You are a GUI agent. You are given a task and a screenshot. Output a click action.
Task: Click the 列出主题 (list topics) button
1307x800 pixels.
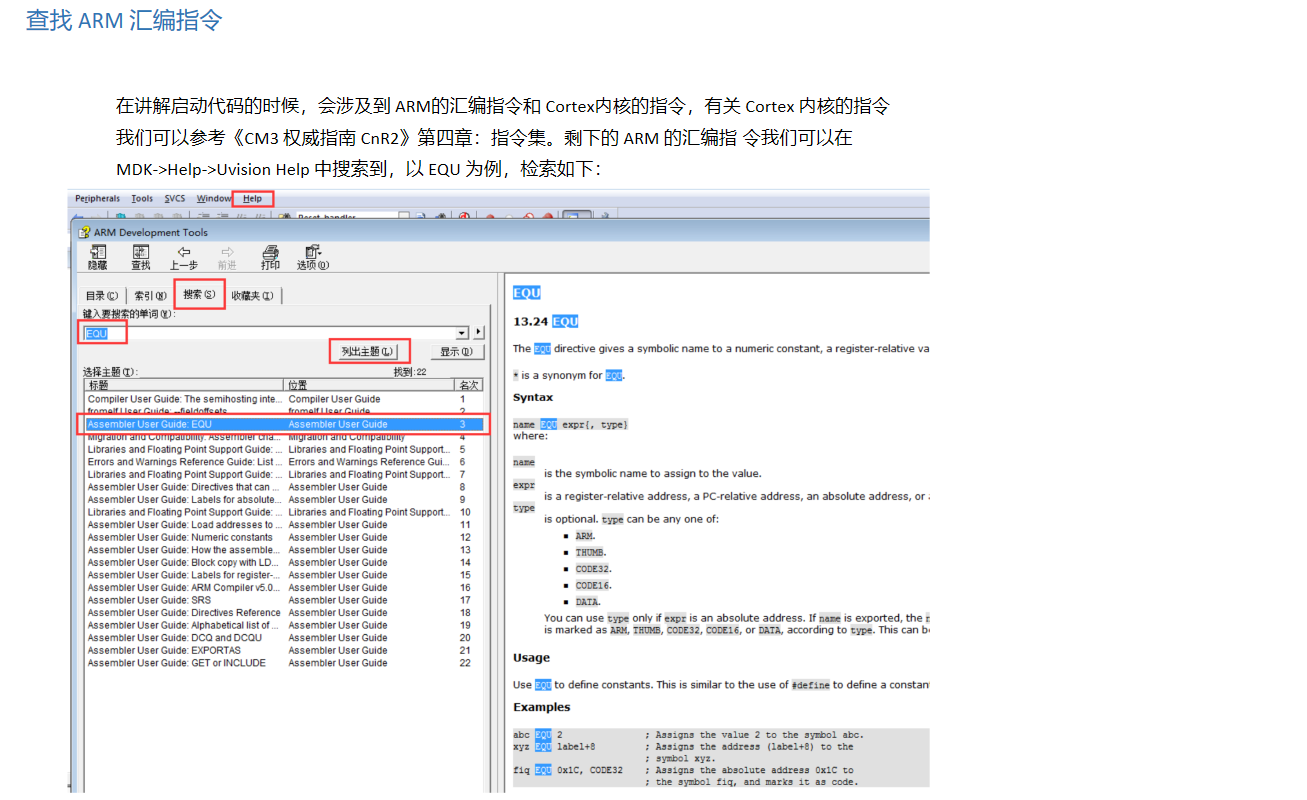tap(367, 352)
